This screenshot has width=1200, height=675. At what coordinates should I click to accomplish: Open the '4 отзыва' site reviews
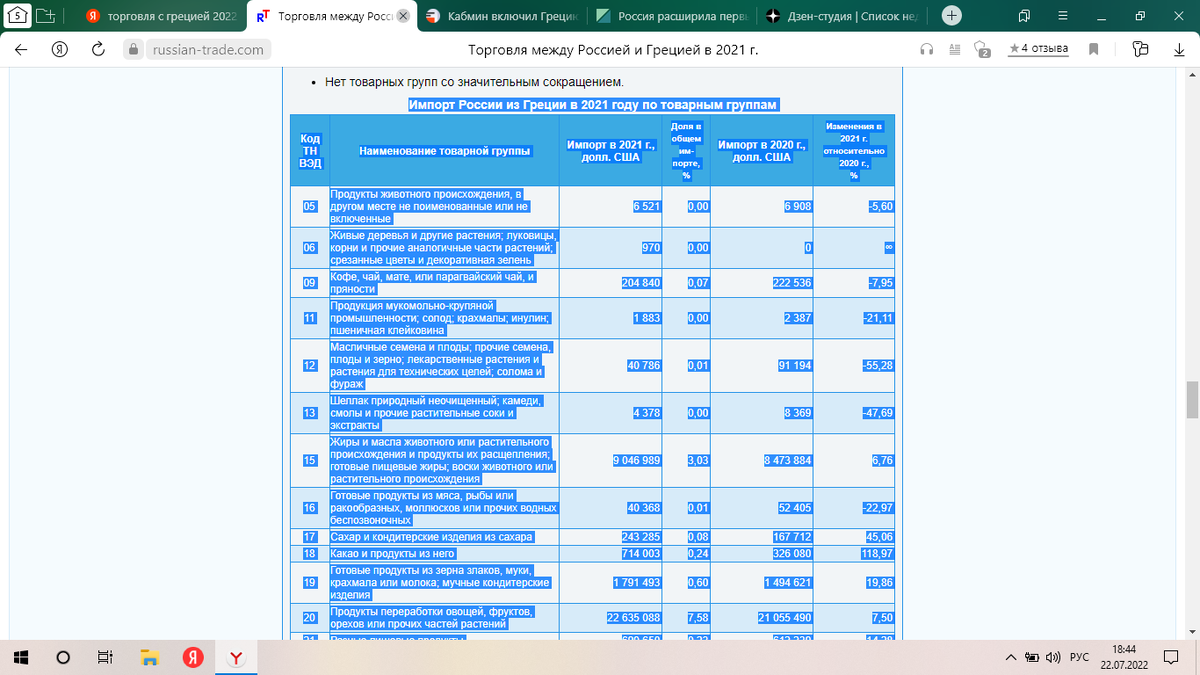[1039, 48]
